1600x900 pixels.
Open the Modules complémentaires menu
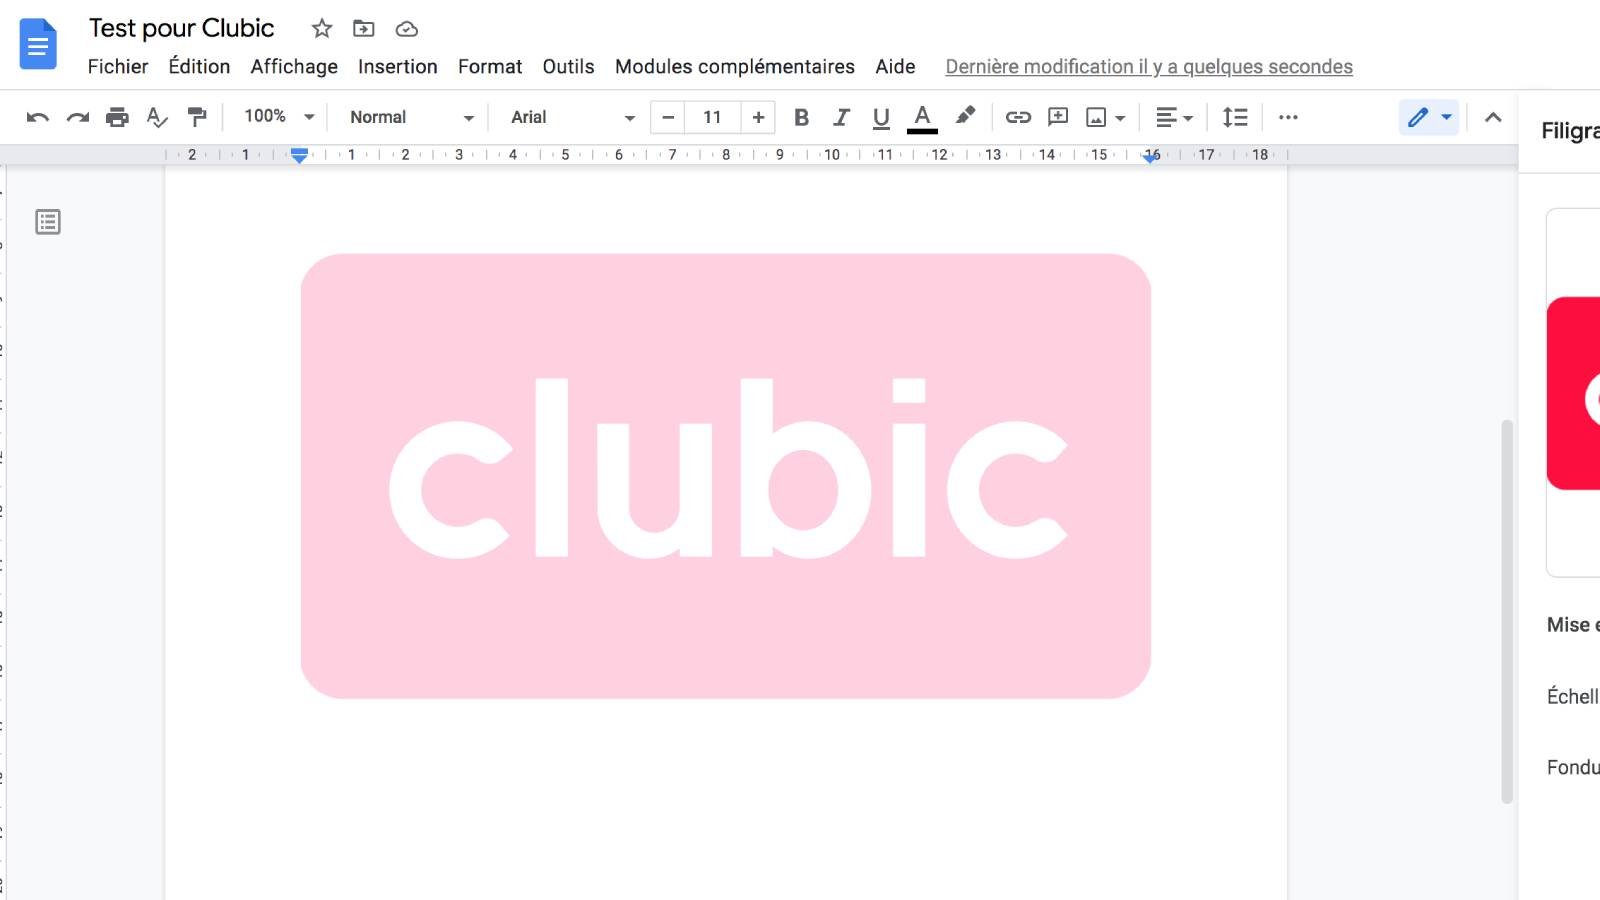click(734, 66)
